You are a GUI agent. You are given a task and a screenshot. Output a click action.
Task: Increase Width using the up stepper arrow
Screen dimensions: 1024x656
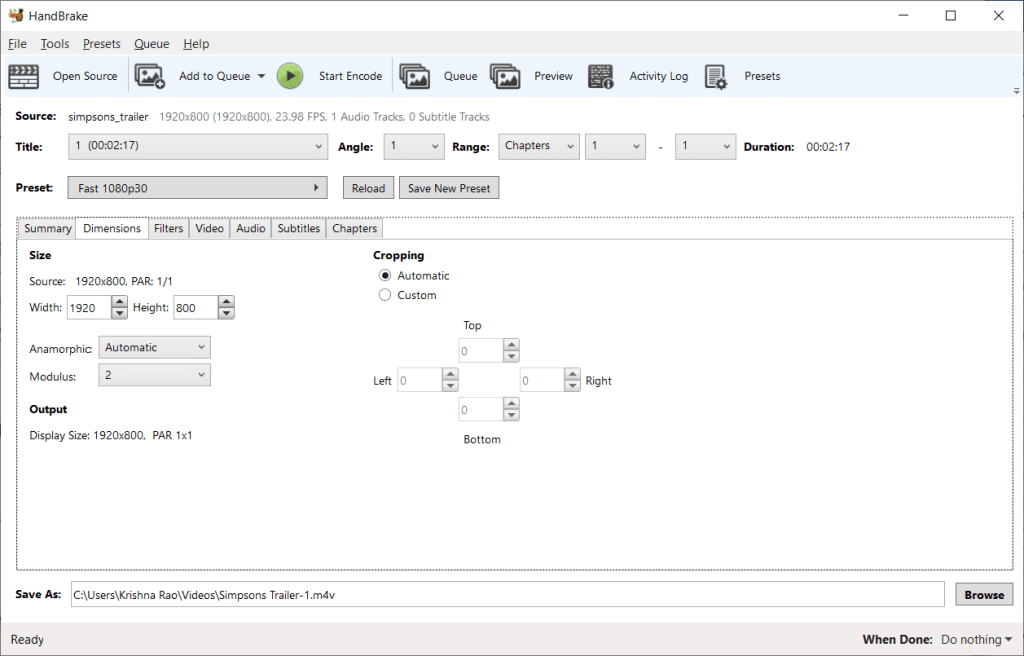click(x=120, y=302)
